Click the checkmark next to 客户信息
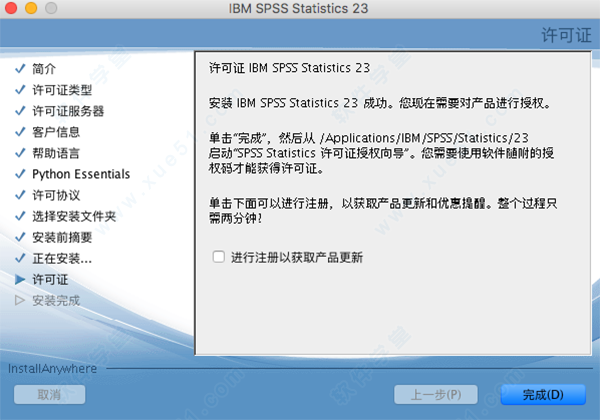 click(x=19, y=132)
